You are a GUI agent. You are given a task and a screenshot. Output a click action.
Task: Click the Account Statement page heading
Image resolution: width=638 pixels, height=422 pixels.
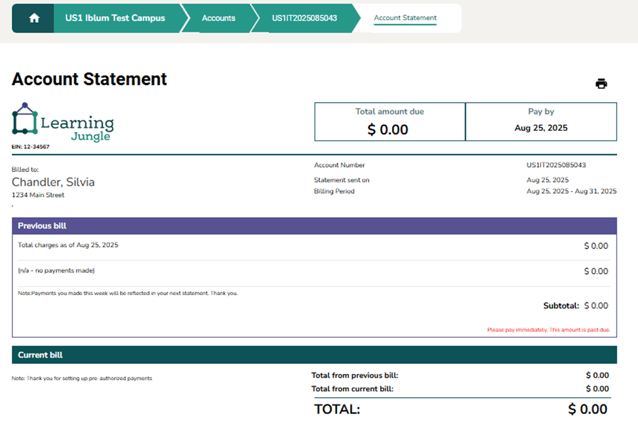pos(89,79)
